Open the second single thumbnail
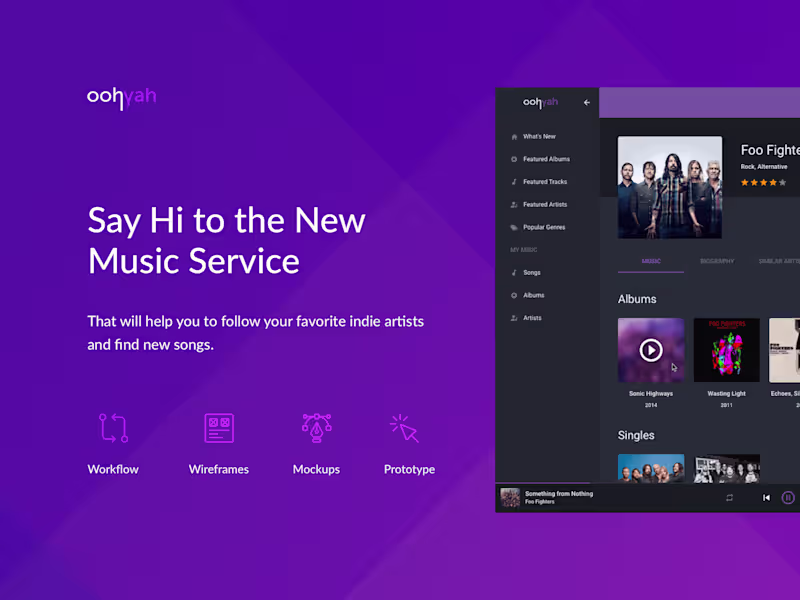This screenshot has height=600, width=800. [x=727, y=468]
